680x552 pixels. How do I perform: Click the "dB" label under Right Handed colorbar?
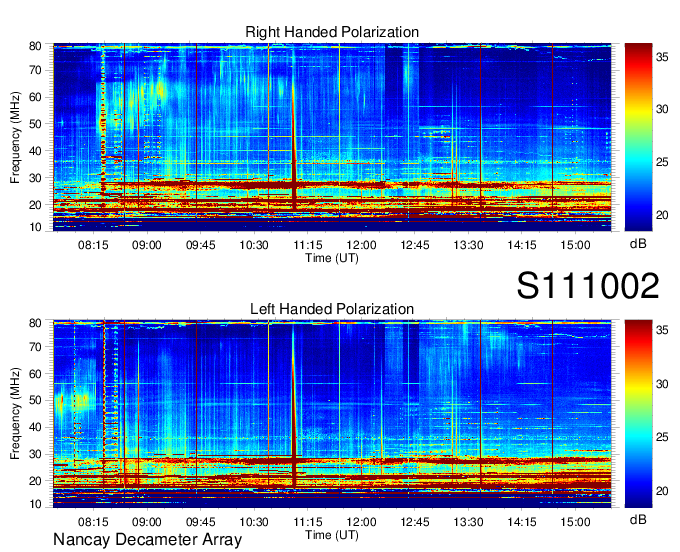click(638, 244)
